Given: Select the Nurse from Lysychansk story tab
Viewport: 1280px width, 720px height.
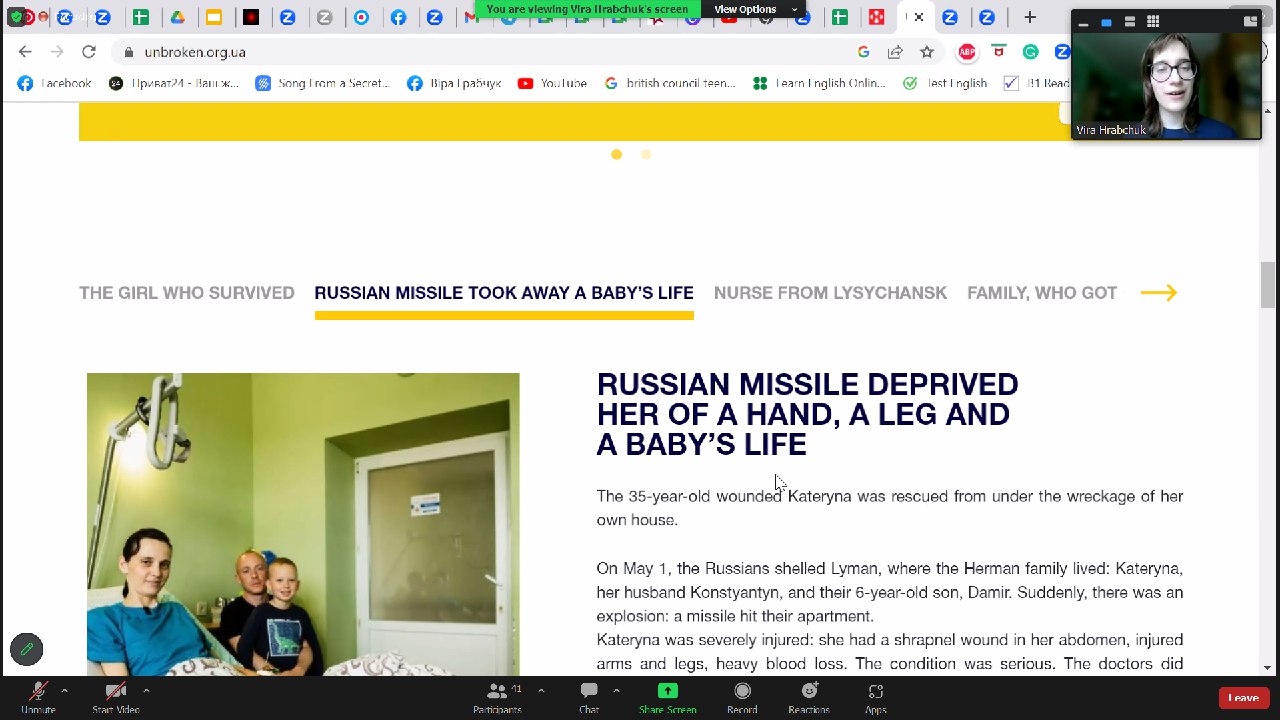Looking at the screenshot, I should 830,293.
